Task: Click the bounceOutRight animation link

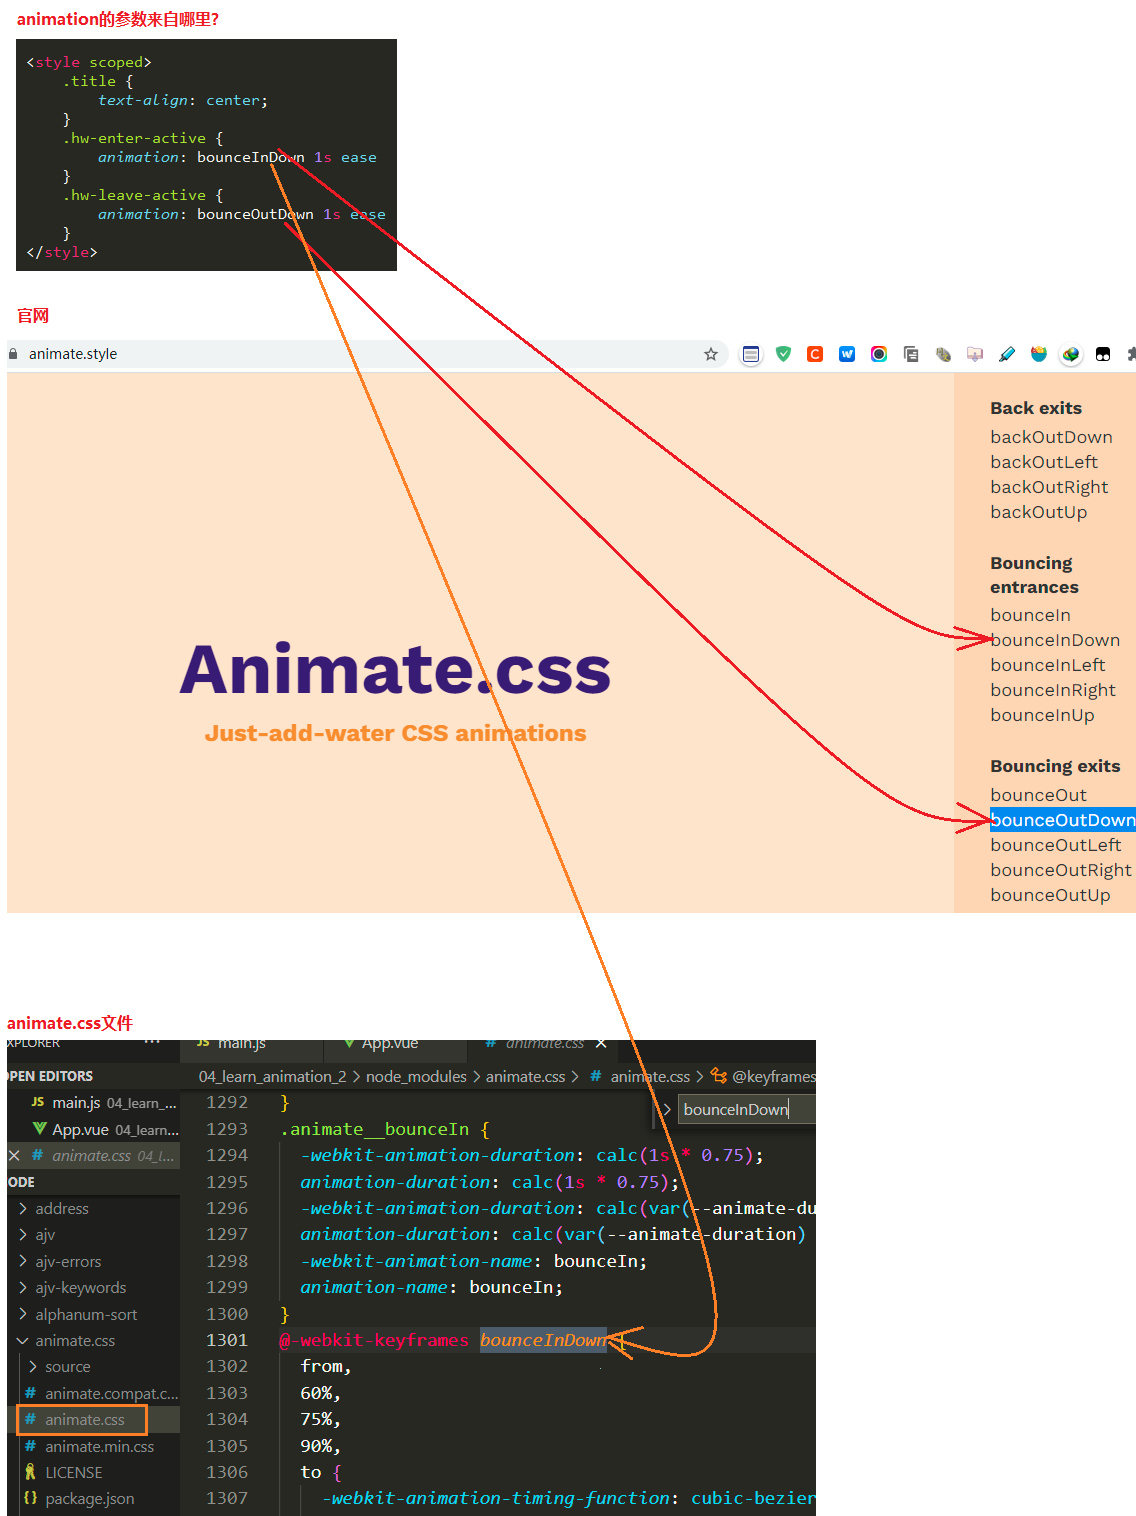Action: click(1061, 870)
